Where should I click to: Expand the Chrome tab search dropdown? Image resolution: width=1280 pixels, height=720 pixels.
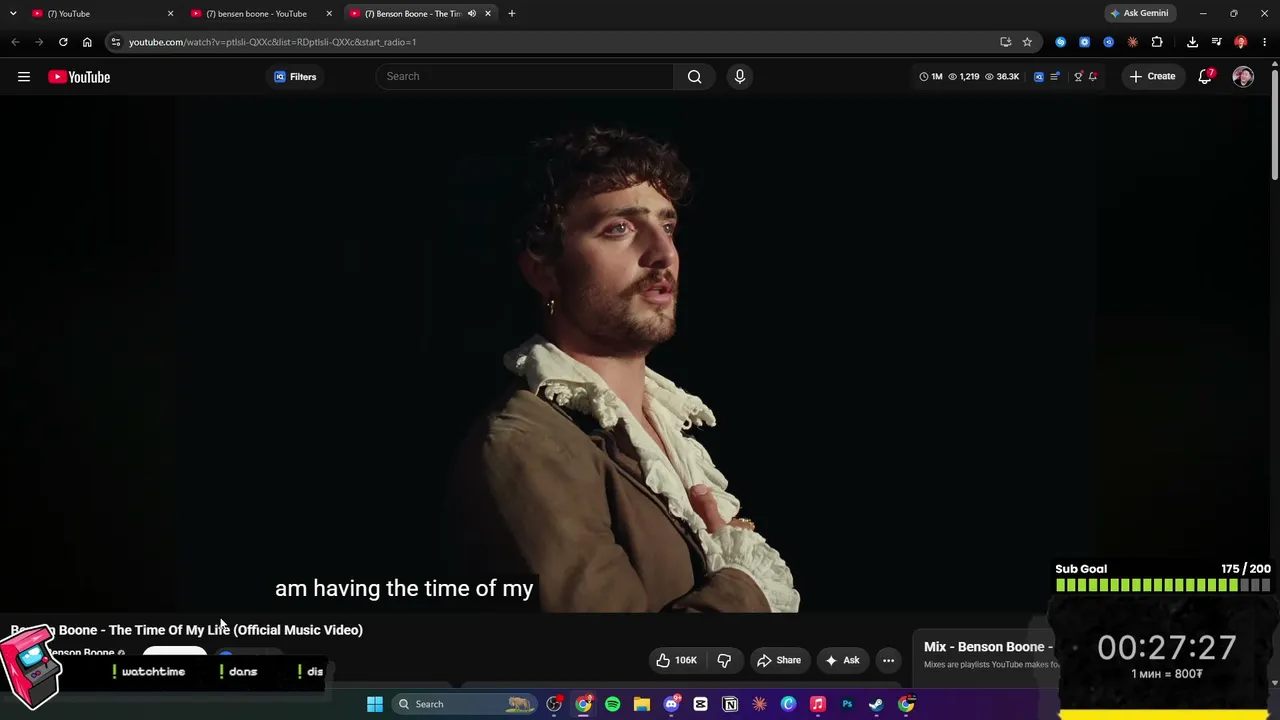[x=13, y=14]
